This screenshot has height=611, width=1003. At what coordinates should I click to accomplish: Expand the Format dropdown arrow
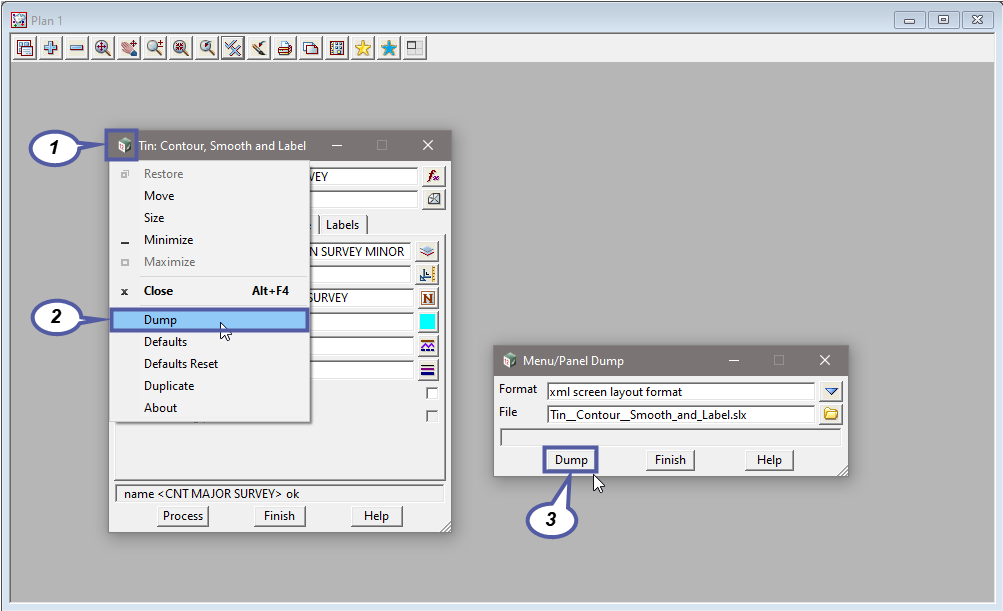pyautogui.click(x=831, y=391)
